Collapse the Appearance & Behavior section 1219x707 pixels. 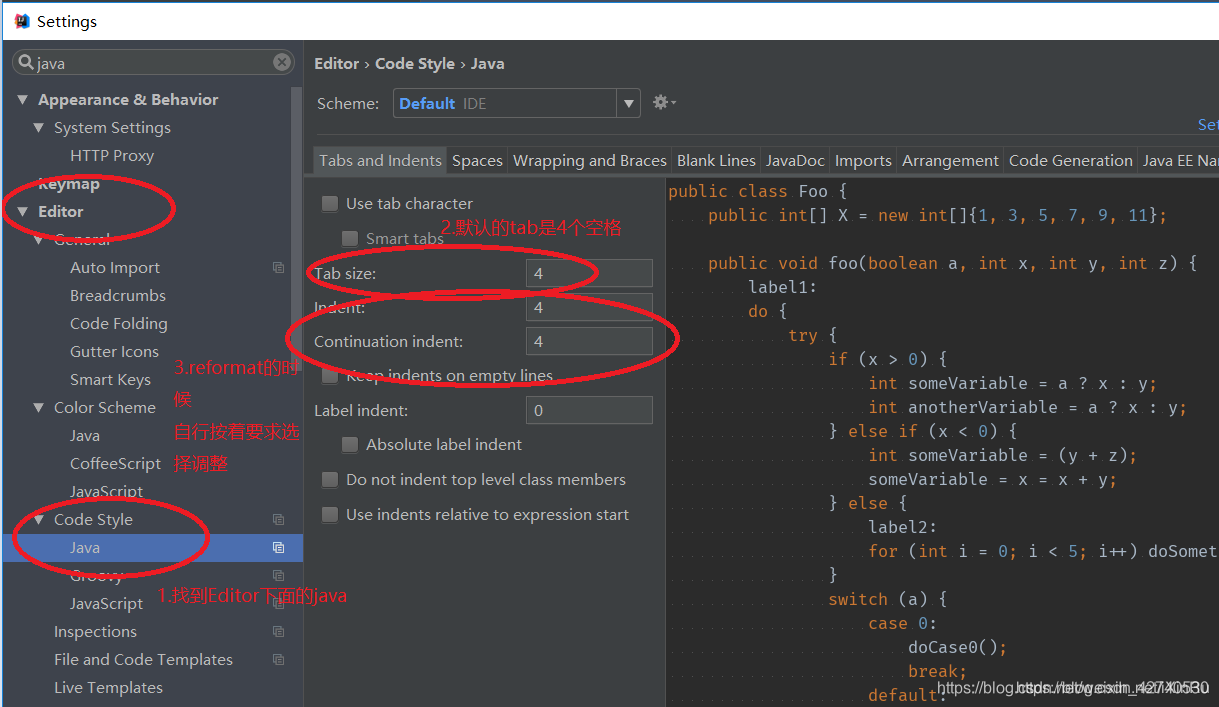pyautogui.click(x=22, y=100)
